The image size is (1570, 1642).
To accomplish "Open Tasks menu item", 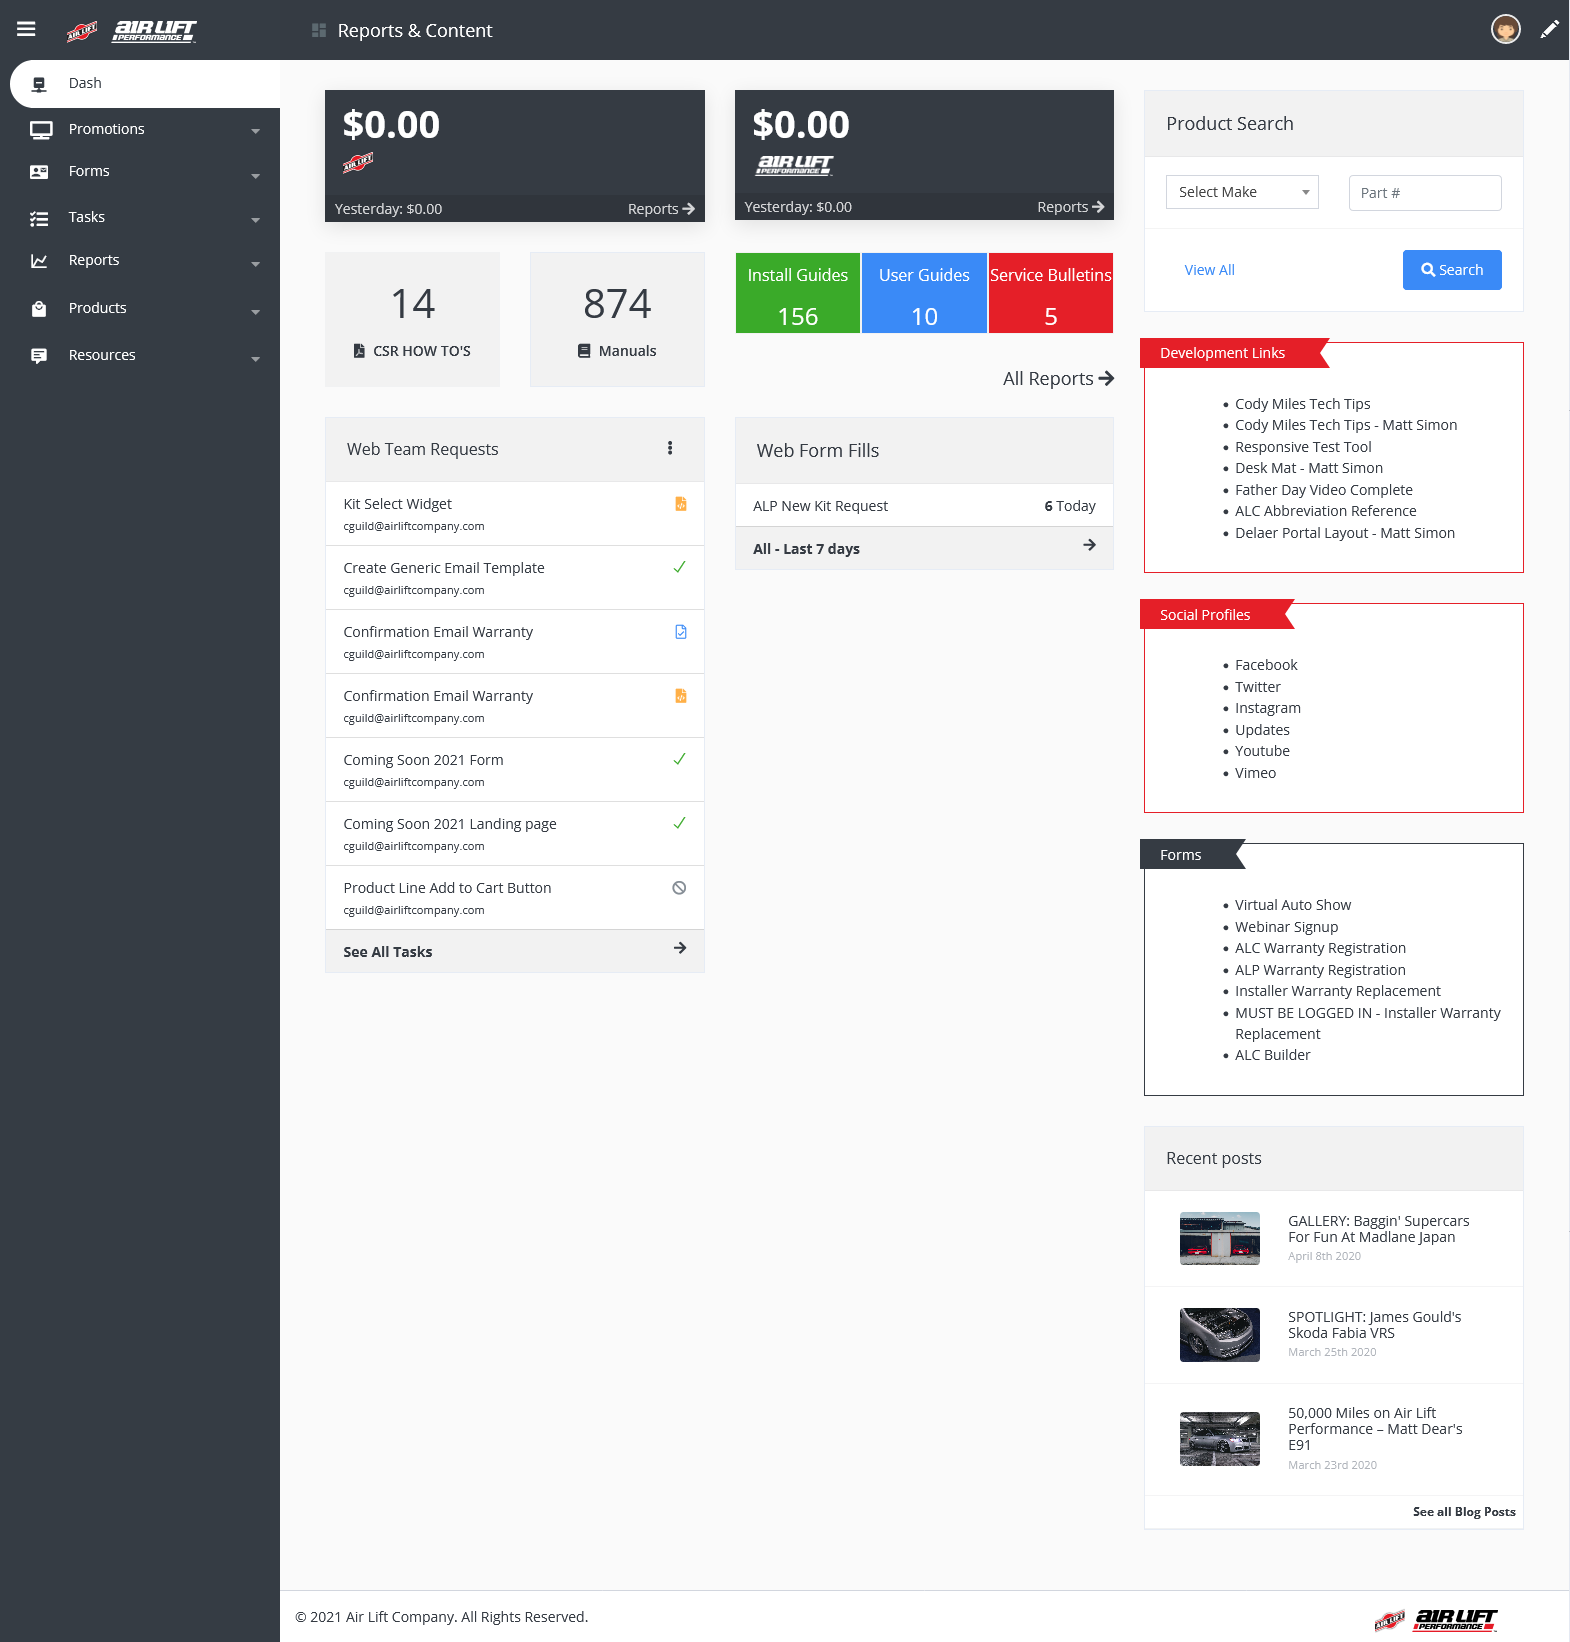I will pyautogui.click(x=86, y=217).
